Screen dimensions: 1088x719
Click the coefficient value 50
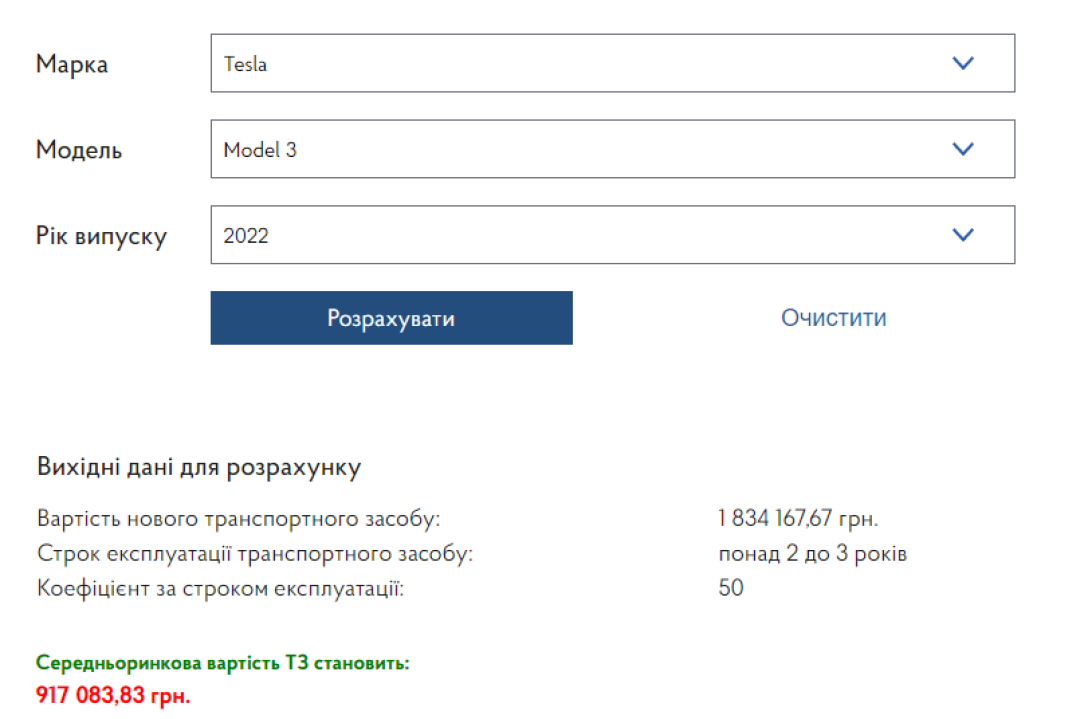[731, 588]
